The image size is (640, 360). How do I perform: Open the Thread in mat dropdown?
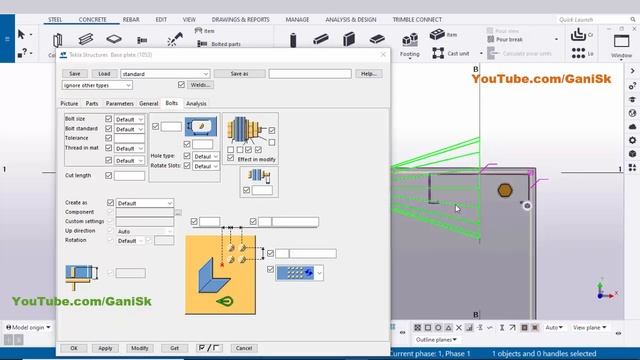coord(129,149)
